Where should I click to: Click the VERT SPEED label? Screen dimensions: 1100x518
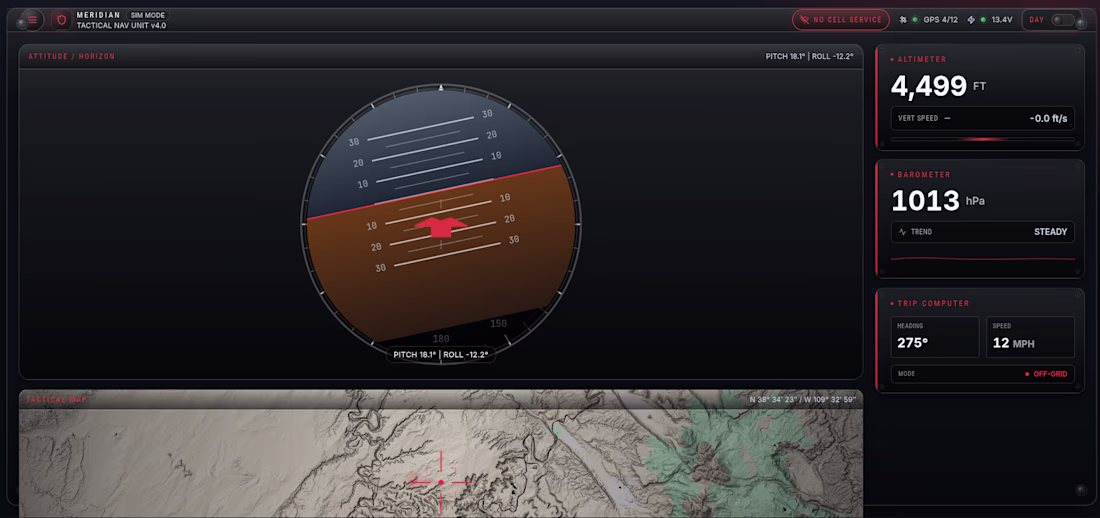918,119
